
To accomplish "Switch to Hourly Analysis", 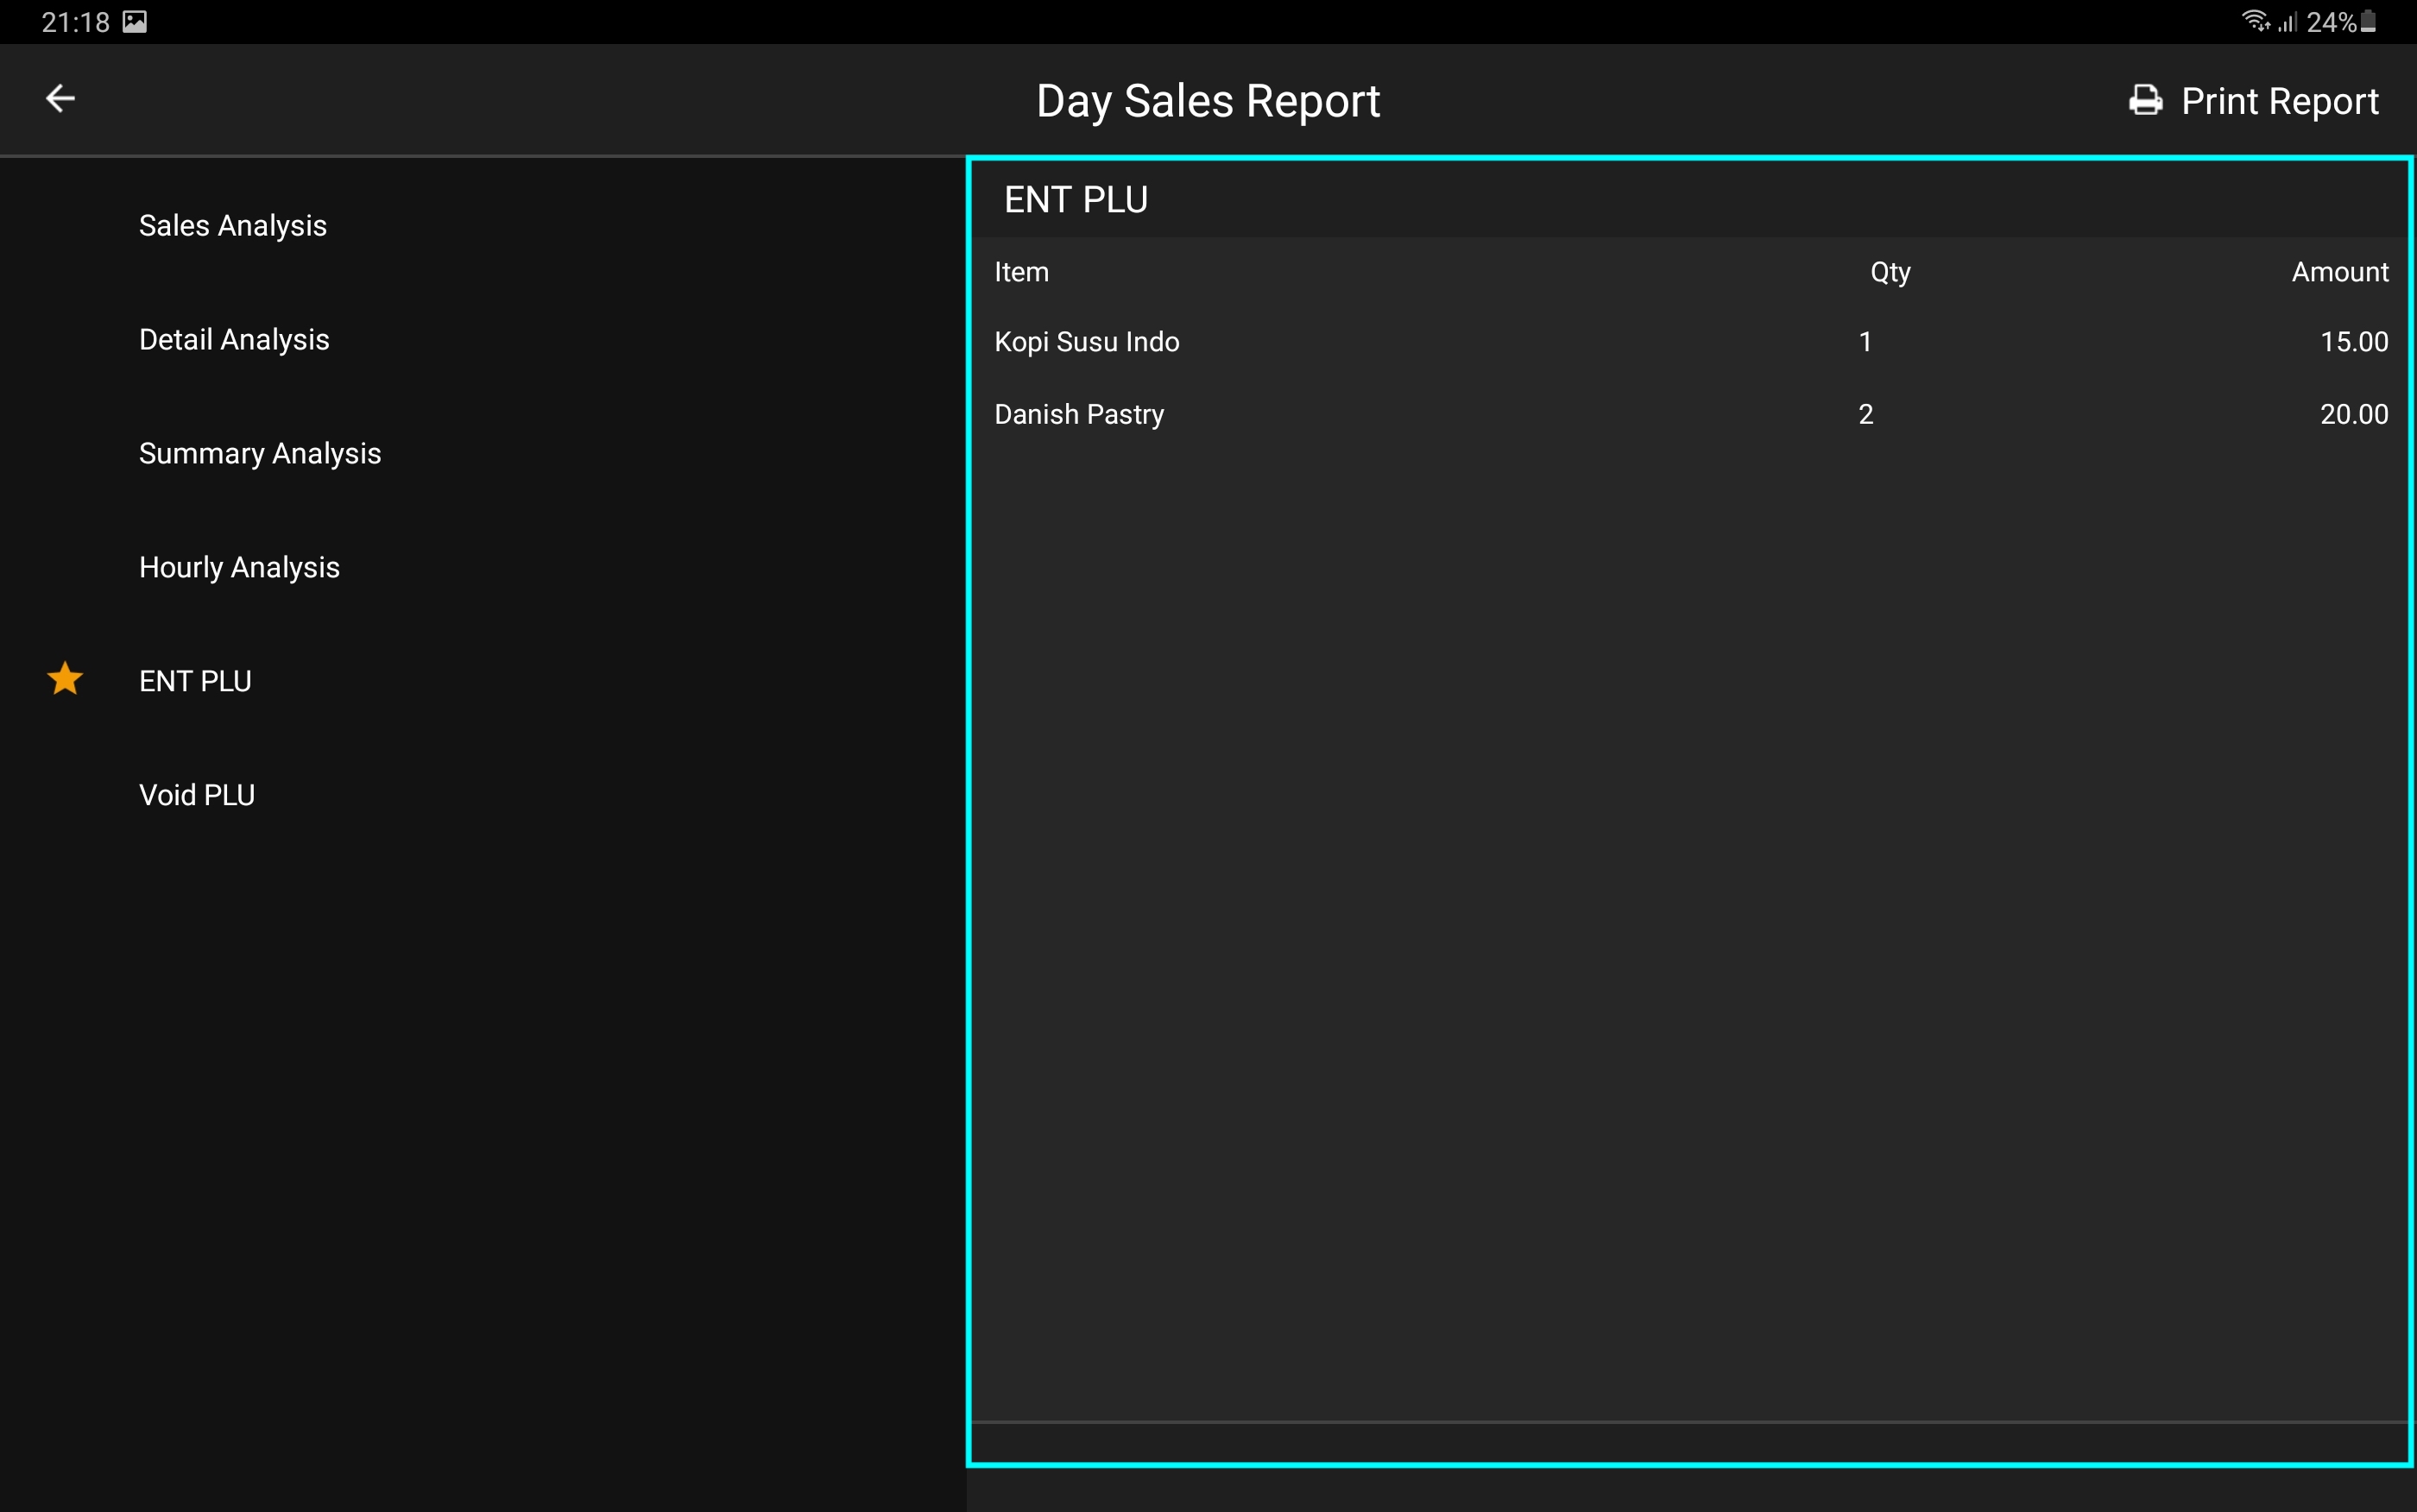I will pos(239,568).
